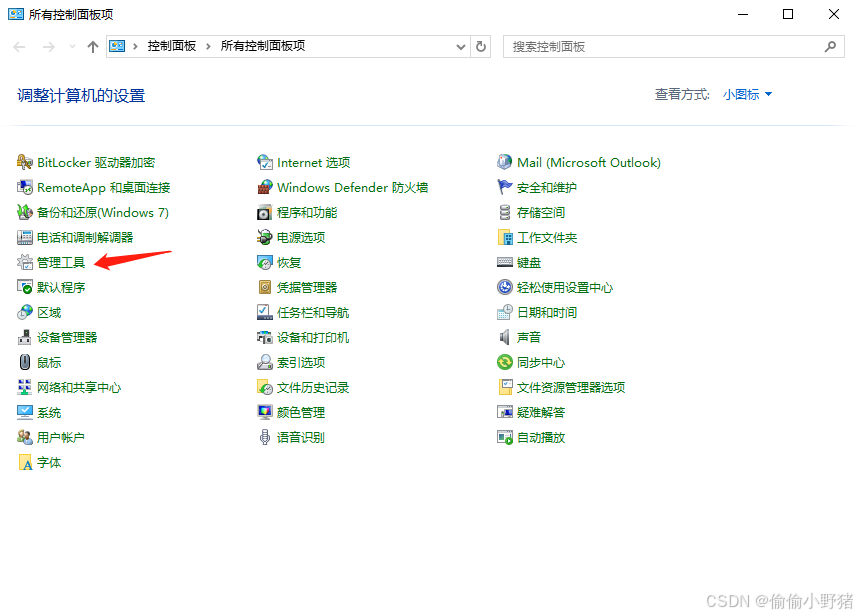This screenshot has height=616, width=857.
Task: Click the RemoteApp 和桌面连接 icon
Action: [25, 187]
